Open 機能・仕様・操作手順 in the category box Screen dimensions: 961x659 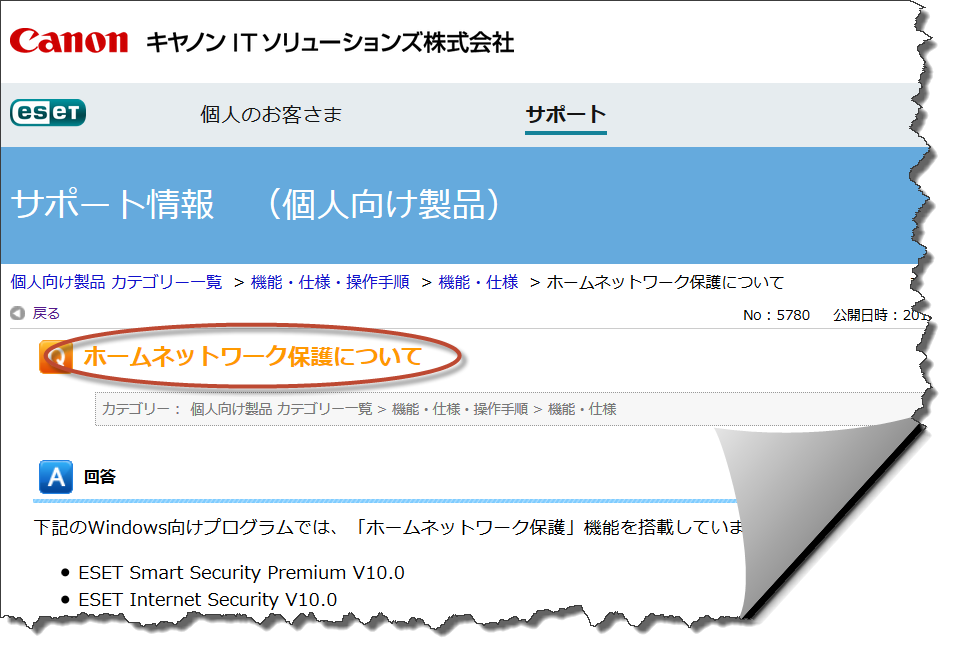460,409
